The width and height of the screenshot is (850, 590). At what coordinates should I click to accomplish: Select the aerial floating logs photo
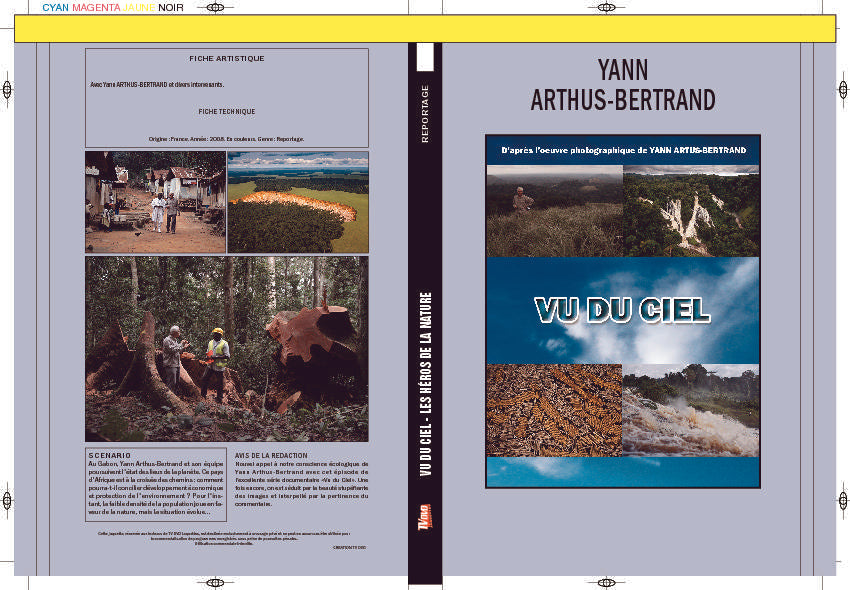[554, 410]
